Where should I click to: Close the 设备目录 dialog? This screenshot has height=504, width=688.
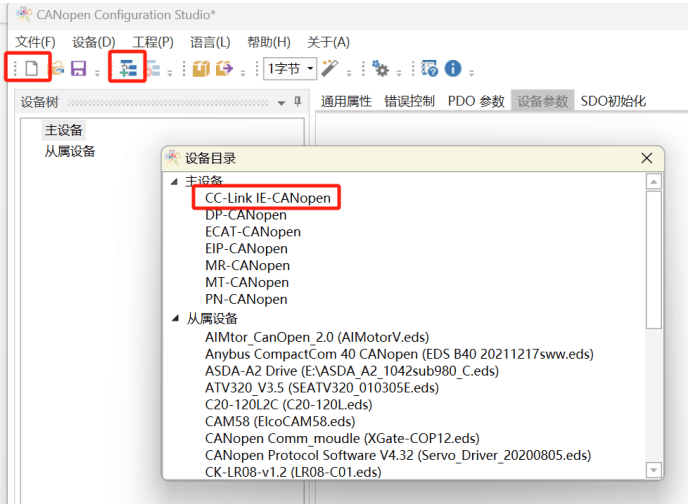pyautogui.click(x=646, y=158)
